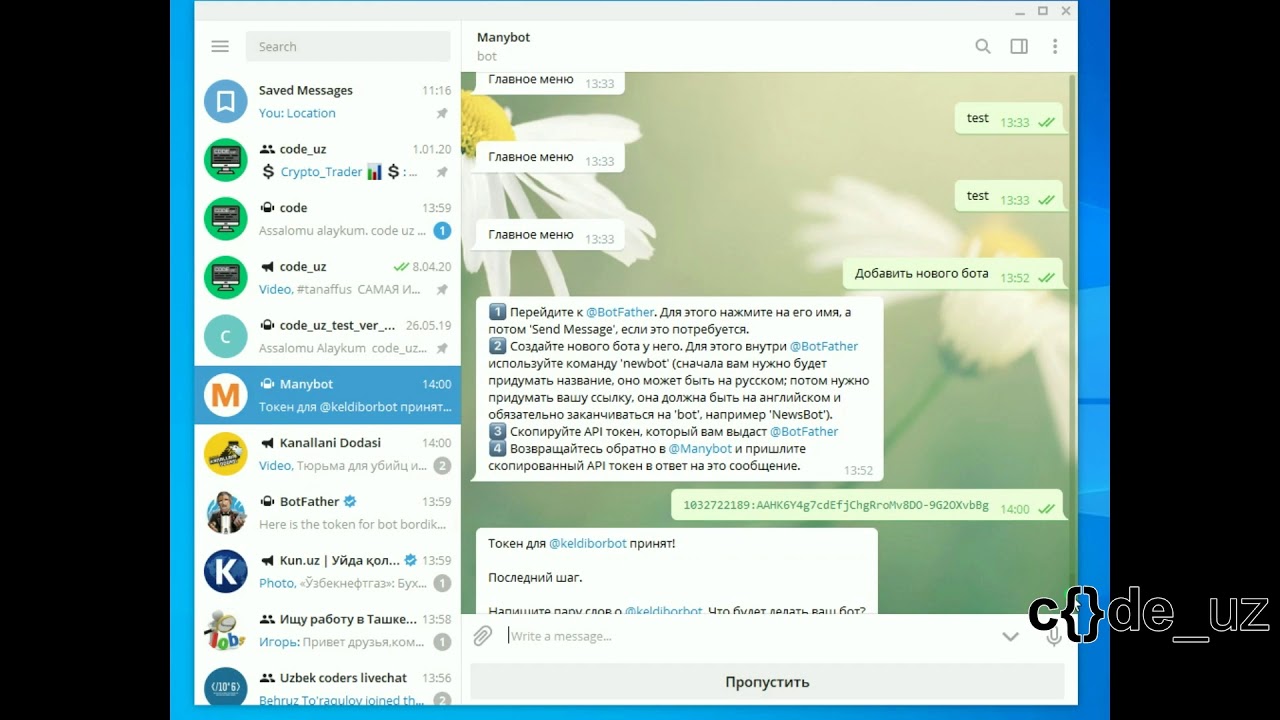The width and height of the screenshot is (1280, 720).
Task: Click the 'test' message sent at top
Action: (x=1008, y=119)
